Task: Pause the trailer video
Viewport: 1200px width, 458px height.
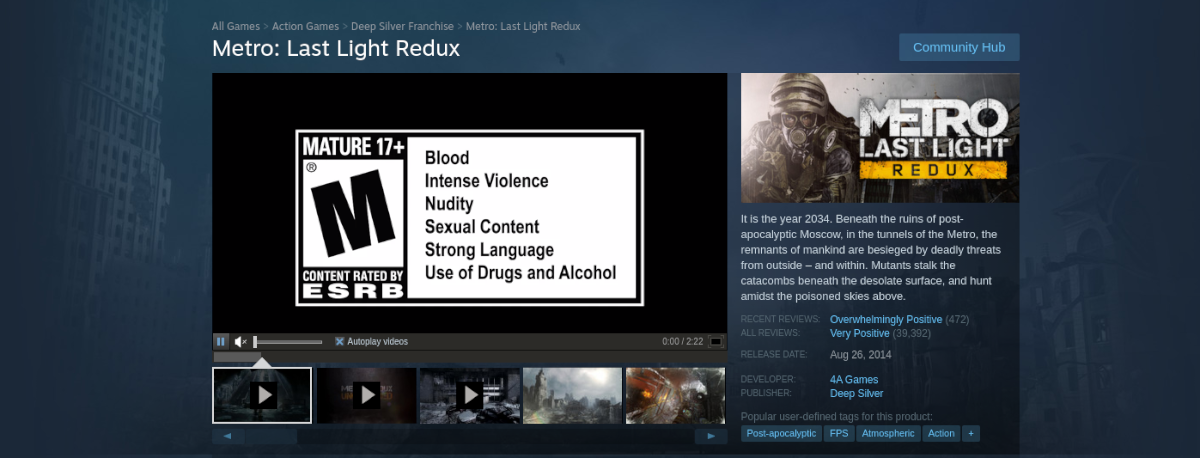Action: (221, 341)
